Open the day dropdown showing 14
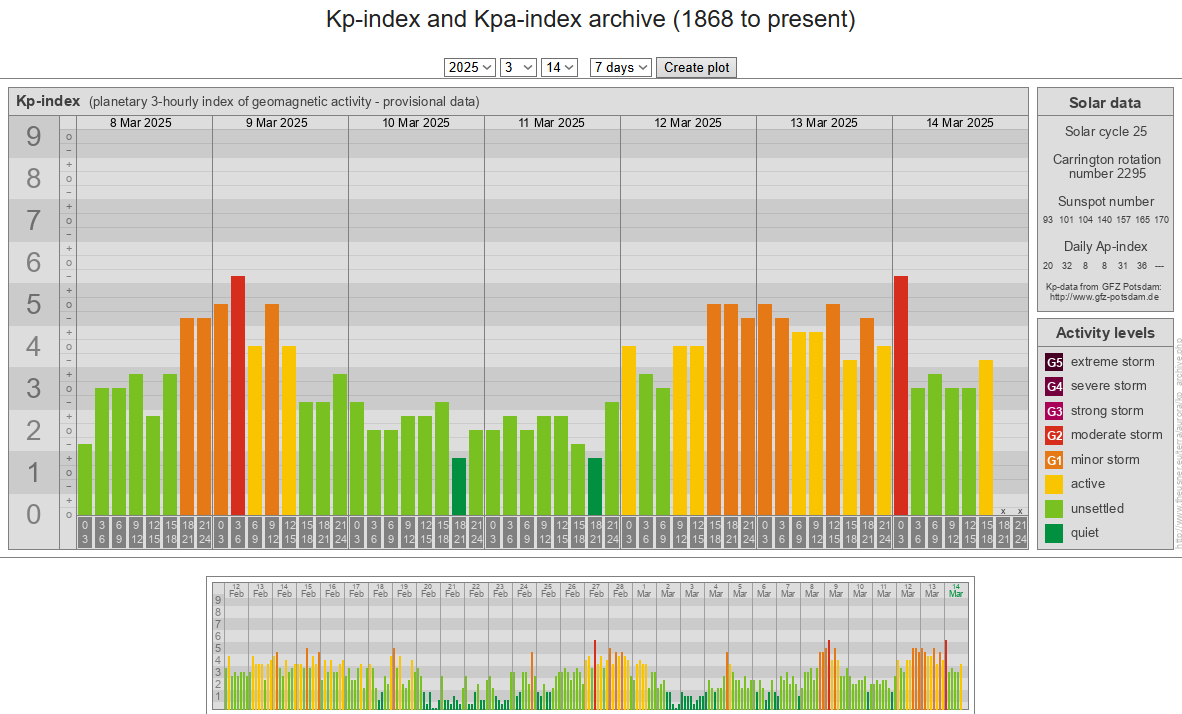The height and width of the screenshot is (714, 1182). (x=559, y=67)
